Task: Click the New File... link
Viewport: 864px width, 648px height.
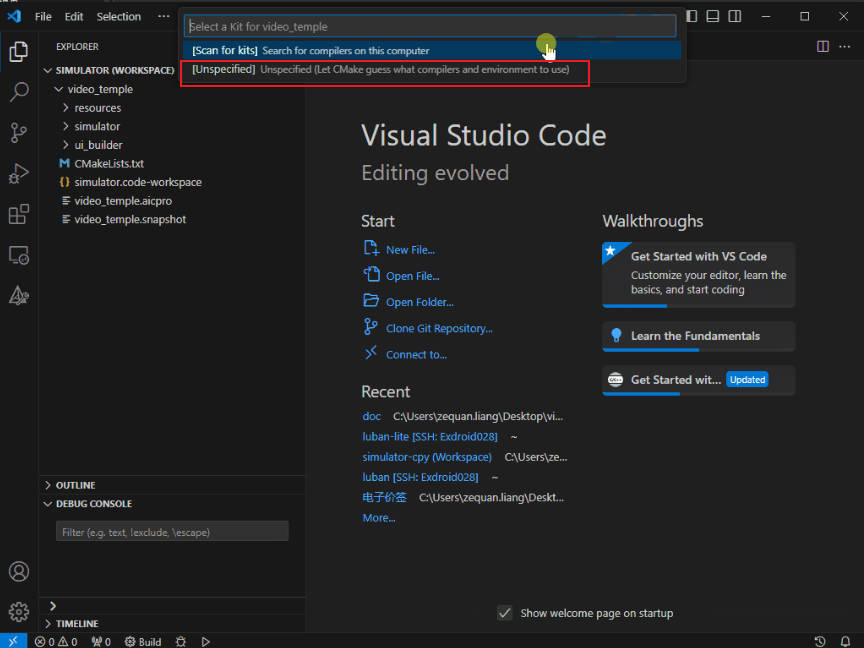Action: click(x=410, y=250)
